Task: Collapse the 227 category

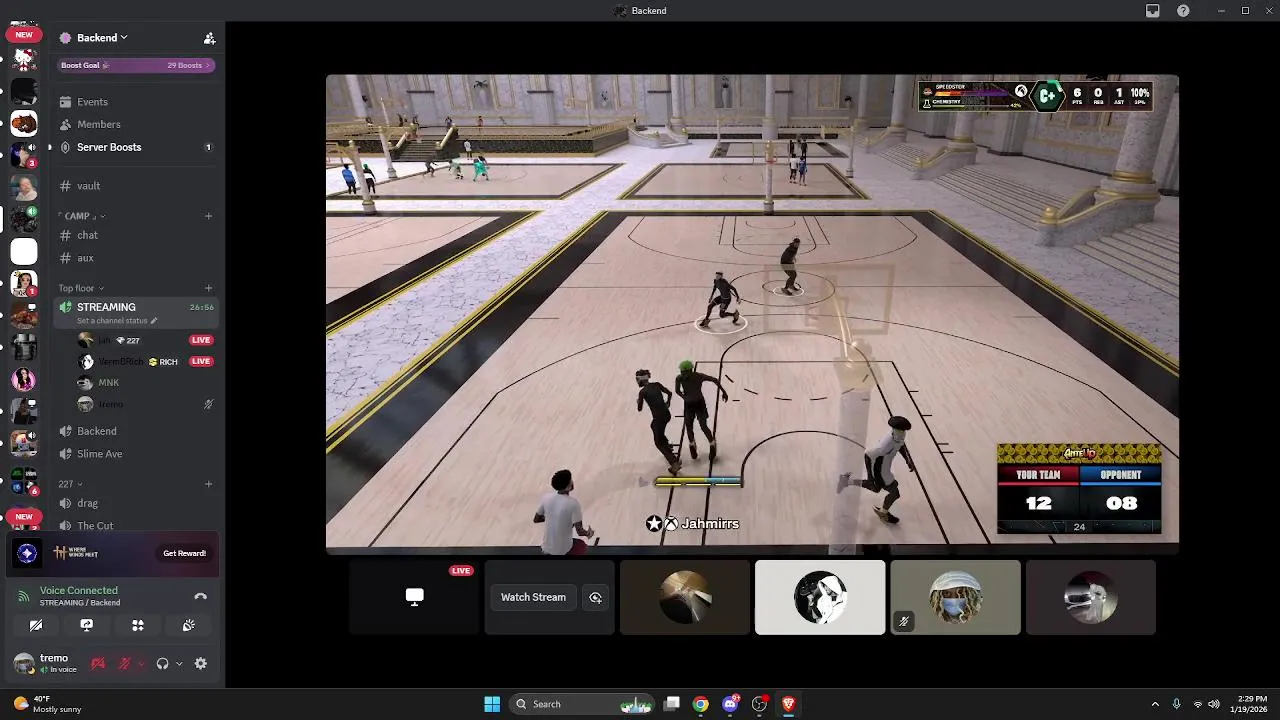Action: coord(70,484)
